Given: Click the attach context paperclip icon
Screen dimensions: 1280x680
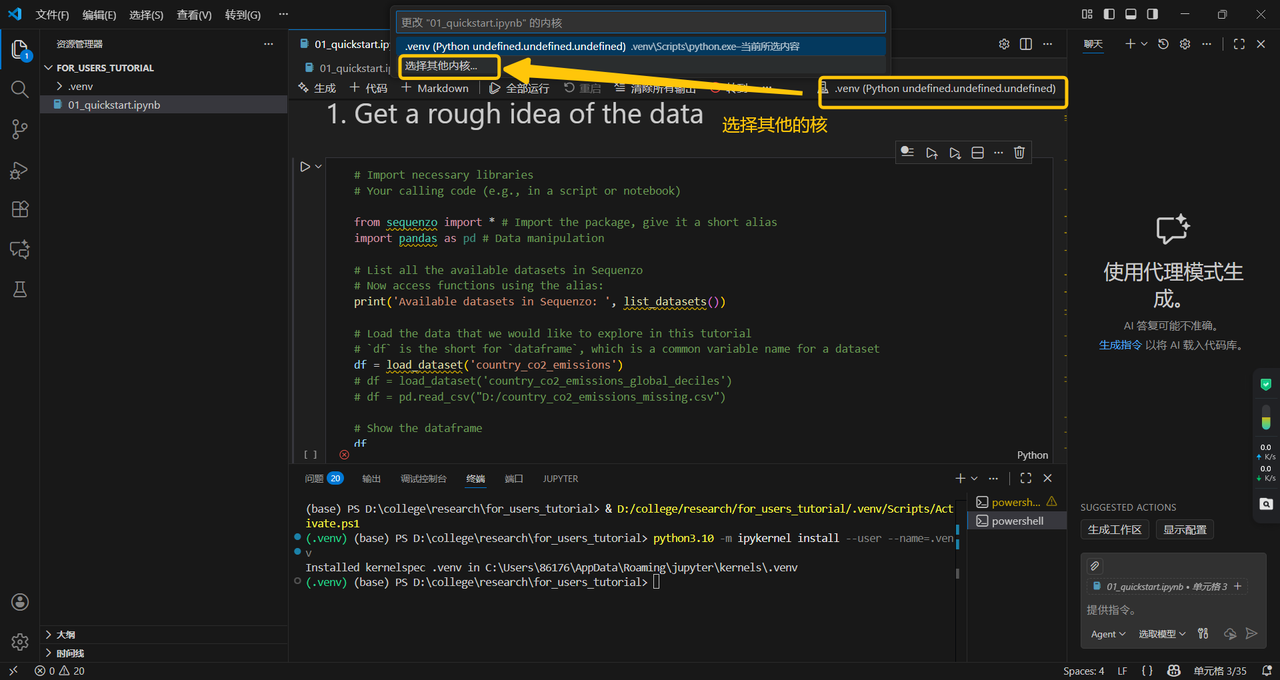Looking at the screenshot, I should [1095, 566].
